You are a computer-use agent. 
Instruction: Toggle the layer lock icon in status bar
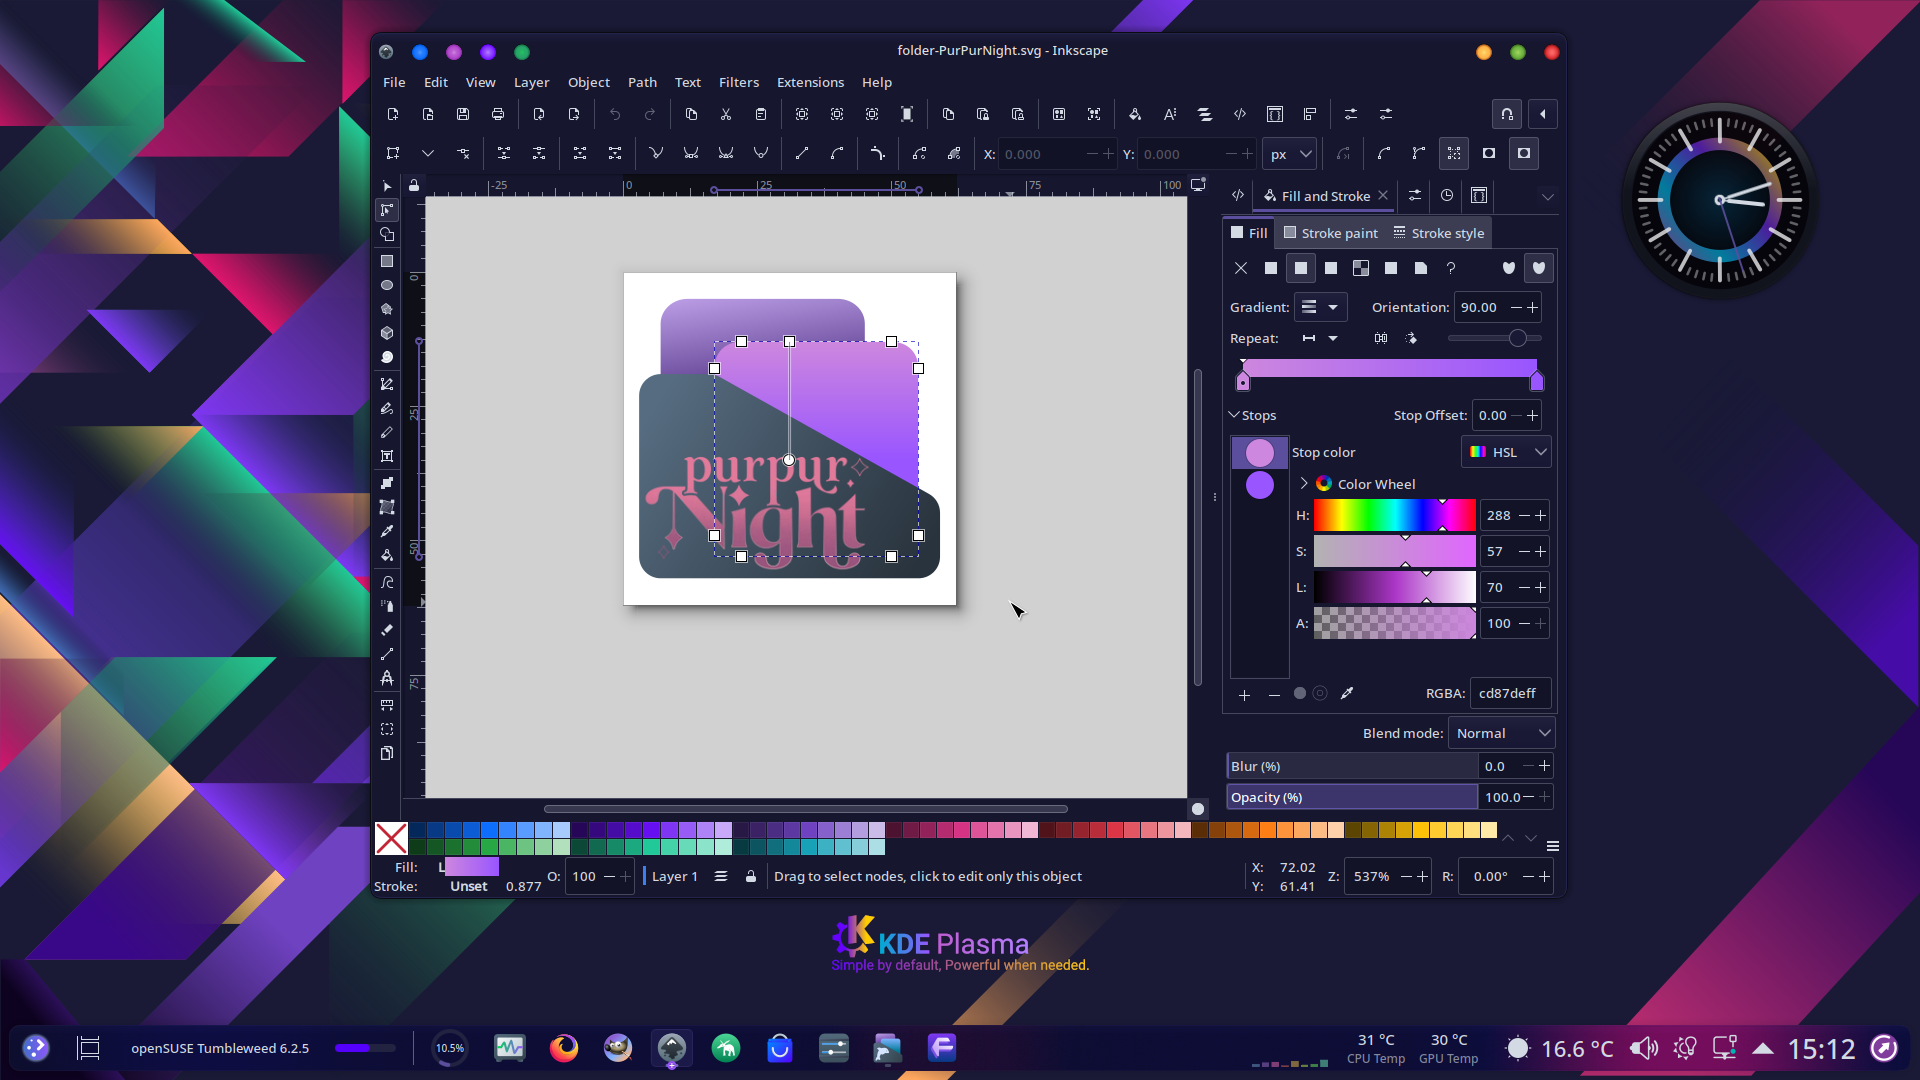(x=751, y=876)
